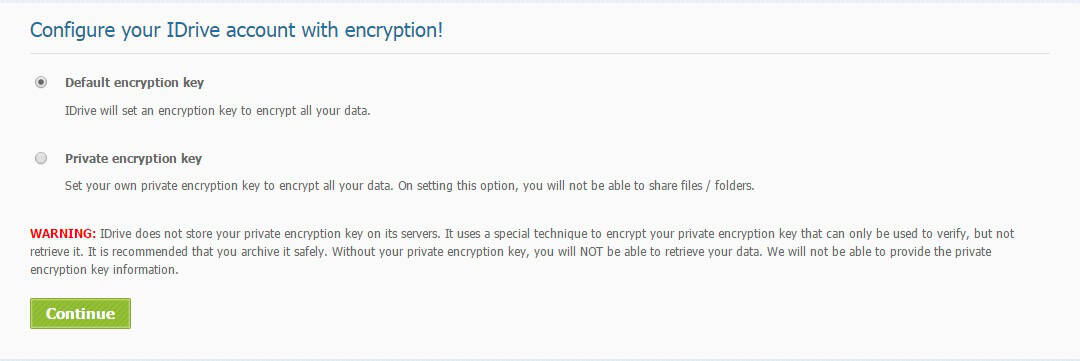
Task: Select the Private encryption key radio button
Action: tap(41, 158)
